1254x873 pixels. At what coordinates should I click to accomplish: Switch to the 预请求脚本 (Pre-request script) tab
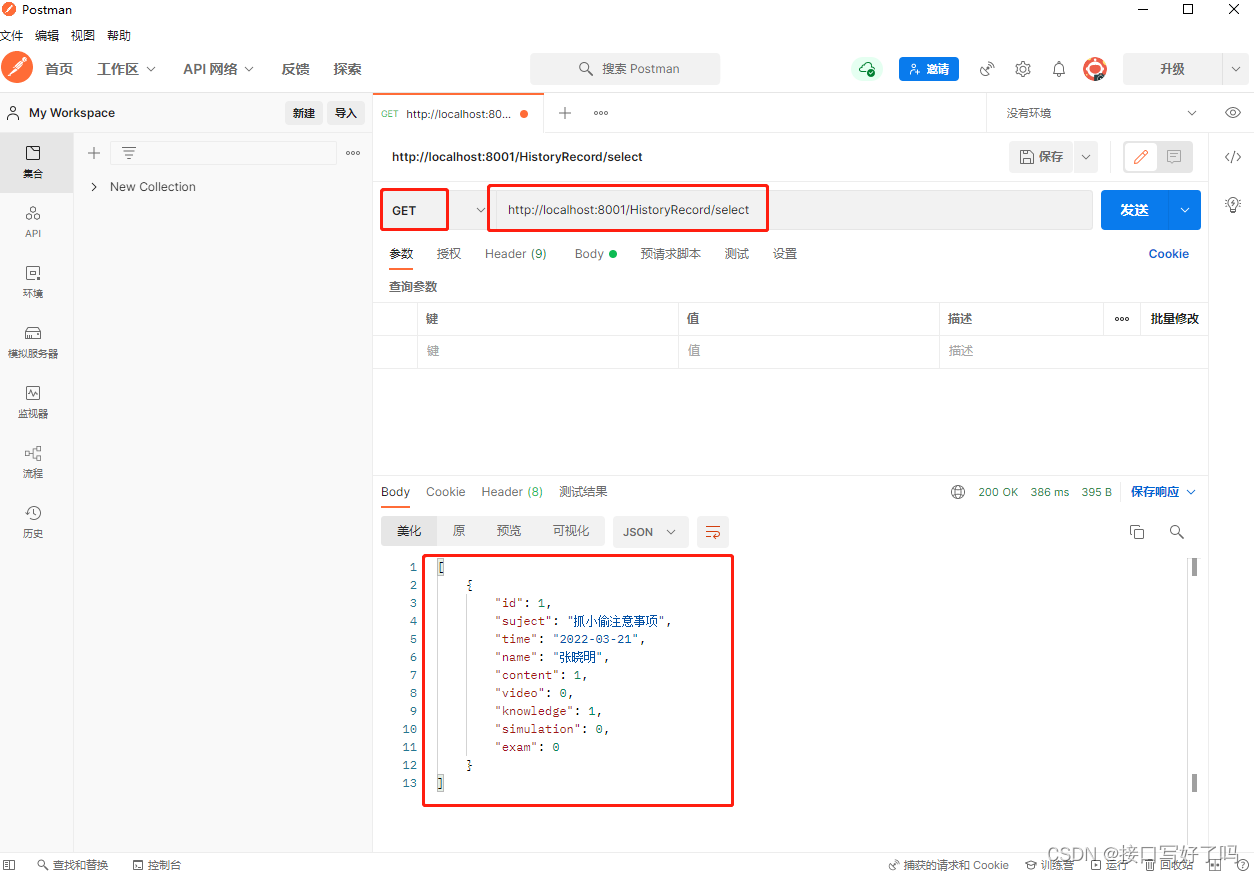pyautogui.click(x=671, y=254)
